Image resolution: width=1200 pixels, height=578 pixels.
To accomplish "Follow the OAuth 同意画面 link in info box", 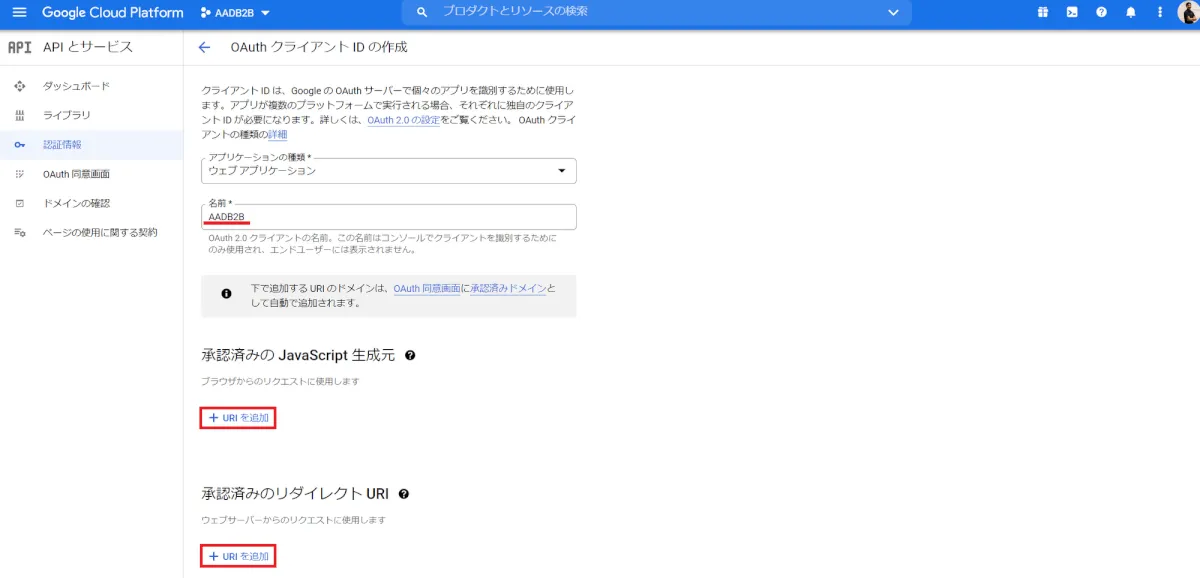I will (427, 288).
